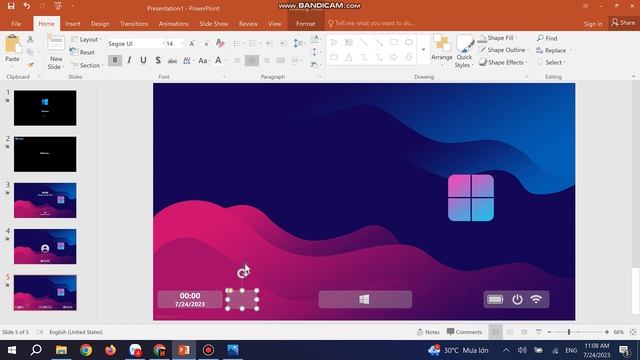Viewport: 640px width, 360px height.
Task: Expand the Section dropdown
Action: pos(87,65)
